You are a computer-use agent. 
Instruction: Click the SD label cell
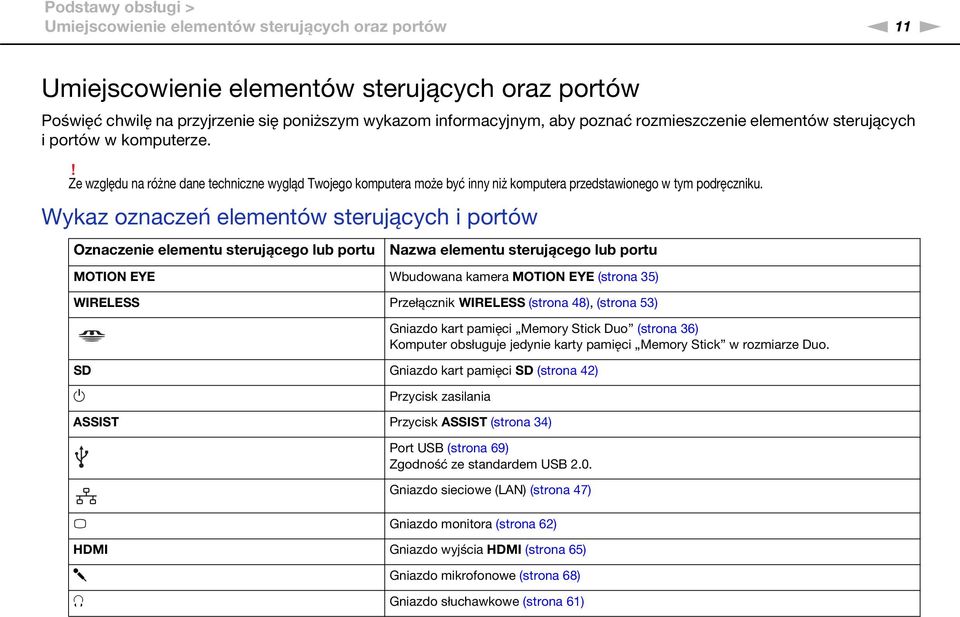coord(227,372)
